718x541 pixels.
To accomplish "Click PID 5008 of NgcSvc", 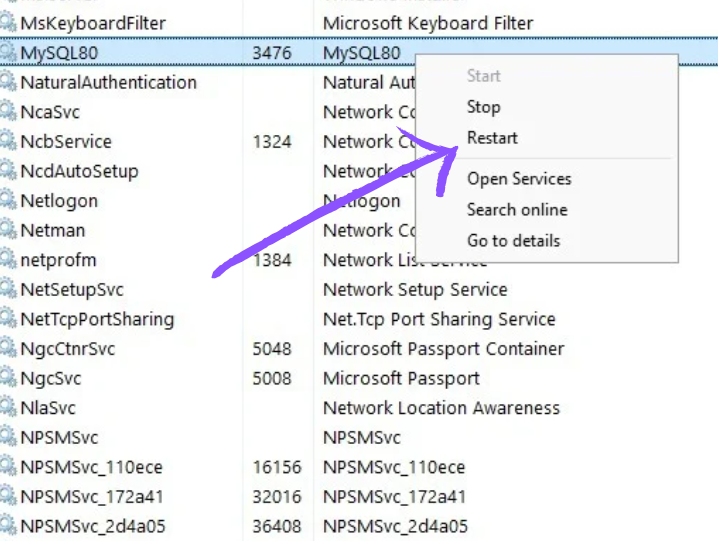I will tap(272, 379).
